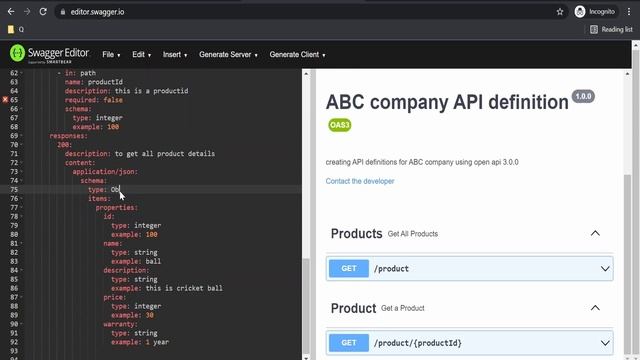
Task: Click the Swagger Editor logo
Action: (x=49, y=54)
